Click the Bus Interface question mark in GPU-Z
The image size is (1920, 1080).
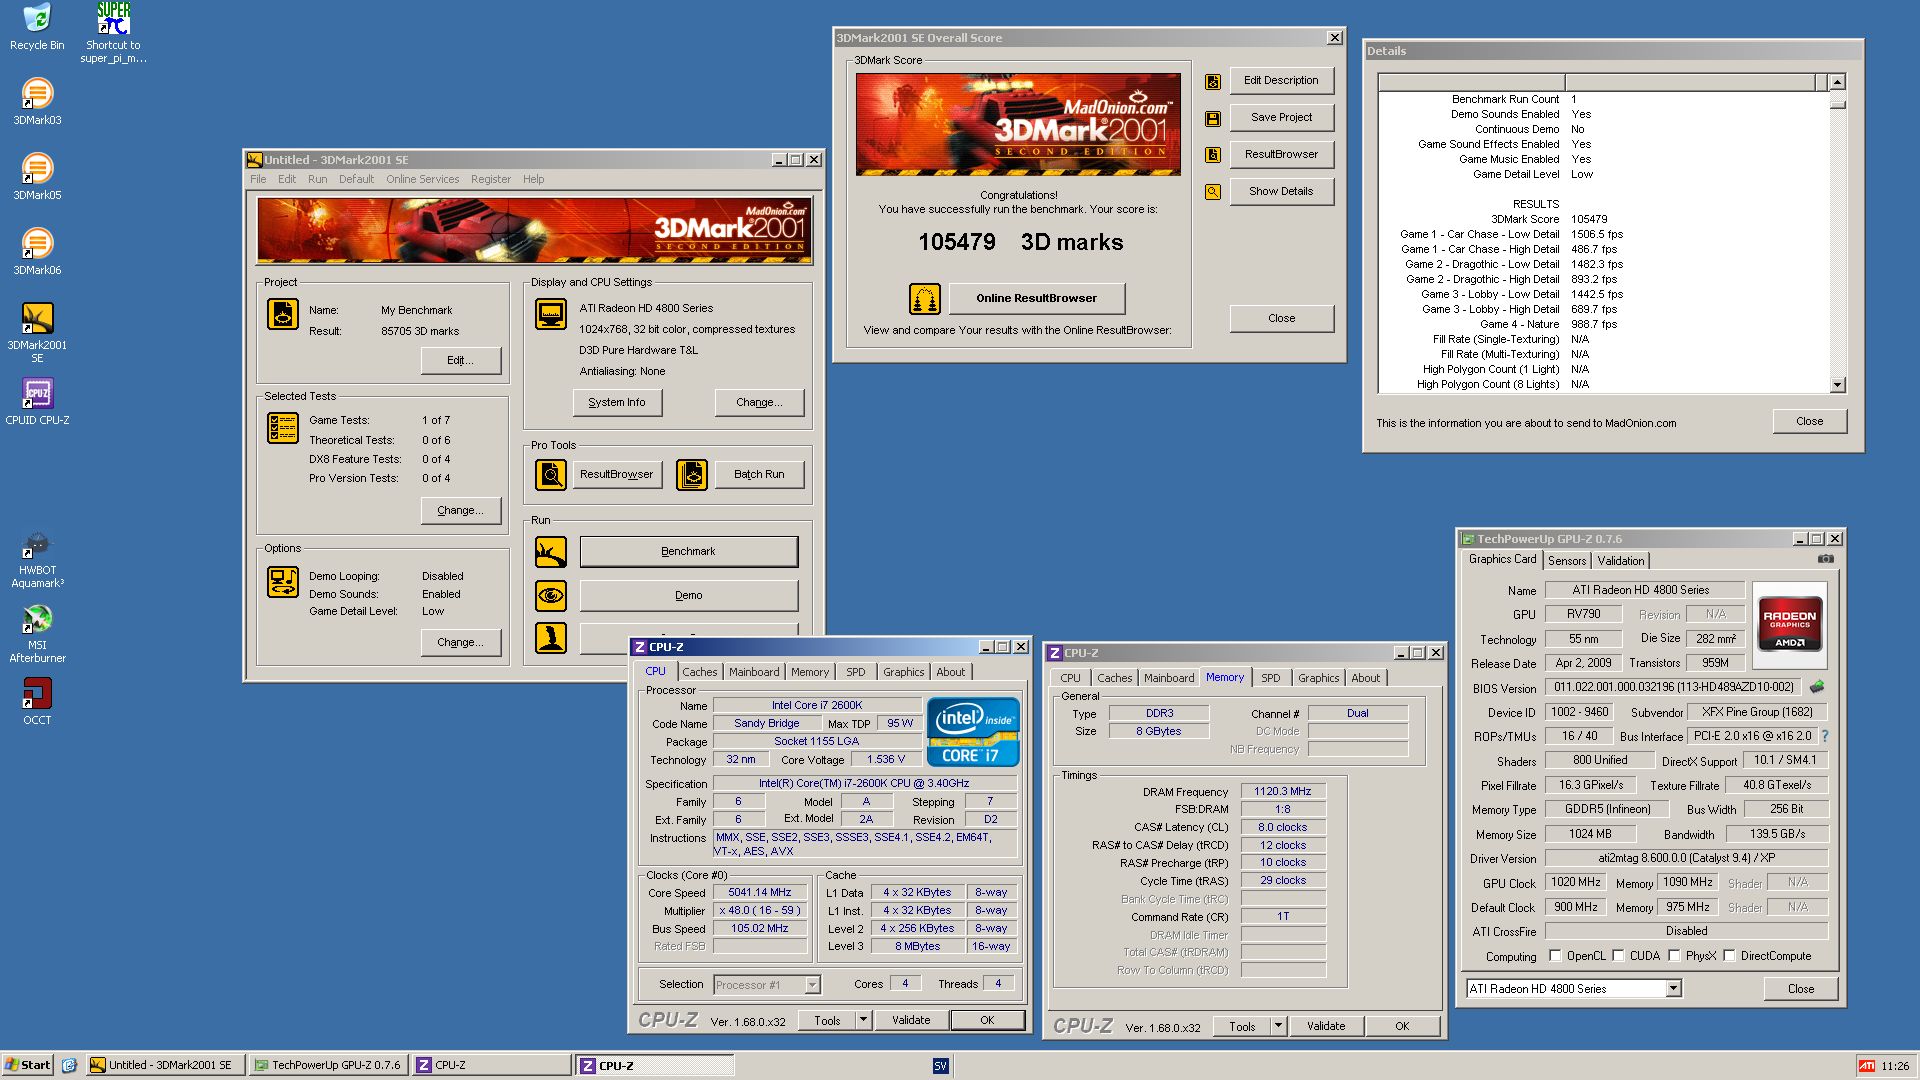coord(1825,736)
